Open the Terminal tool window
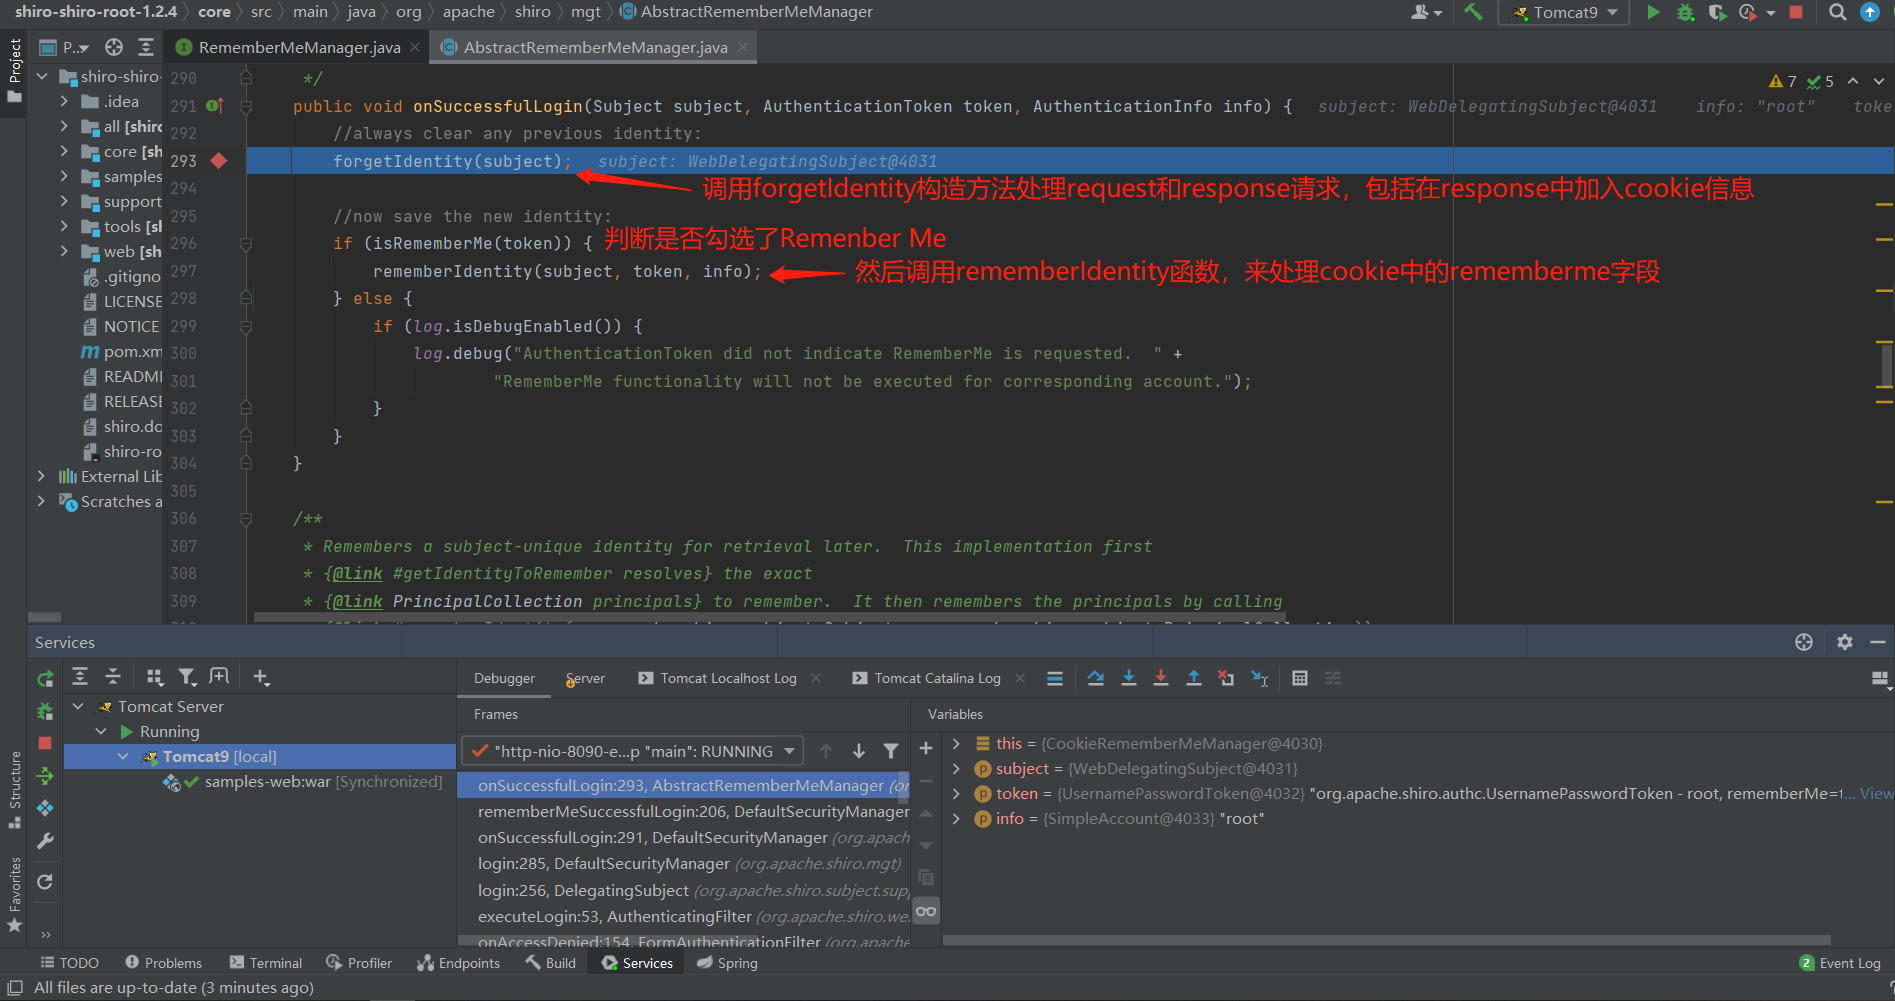Viewport: 1895px width, 1001px height. click(x=266, y=962)
